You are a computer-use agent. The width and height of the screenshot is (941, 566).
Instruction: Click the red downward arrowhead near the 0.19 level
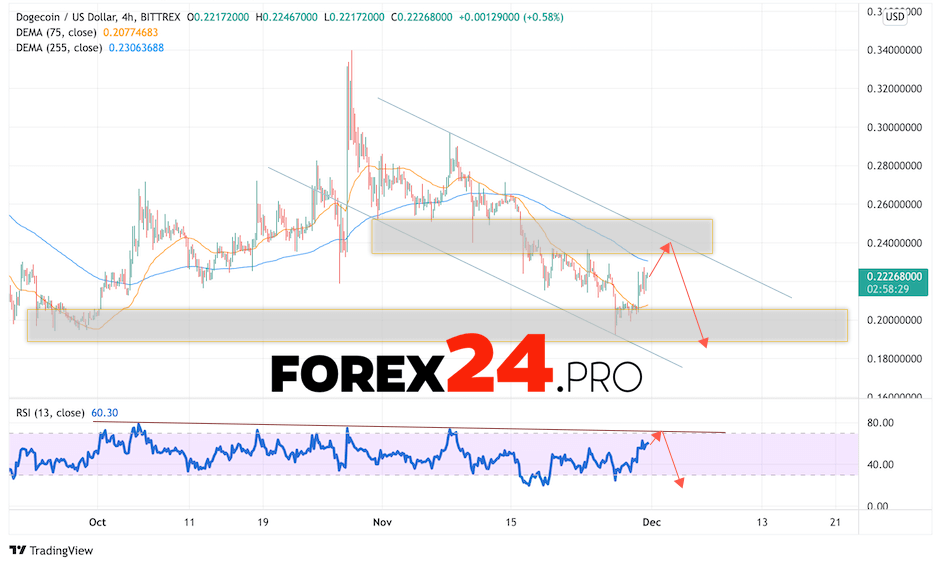tap(705, 343)
